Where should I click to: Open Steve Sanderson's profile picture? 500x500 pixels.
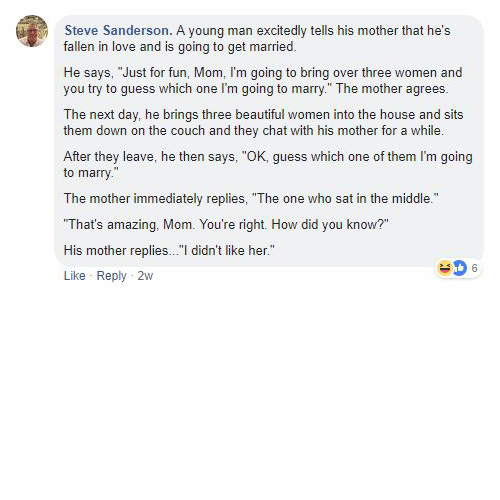tap(32, 31)
